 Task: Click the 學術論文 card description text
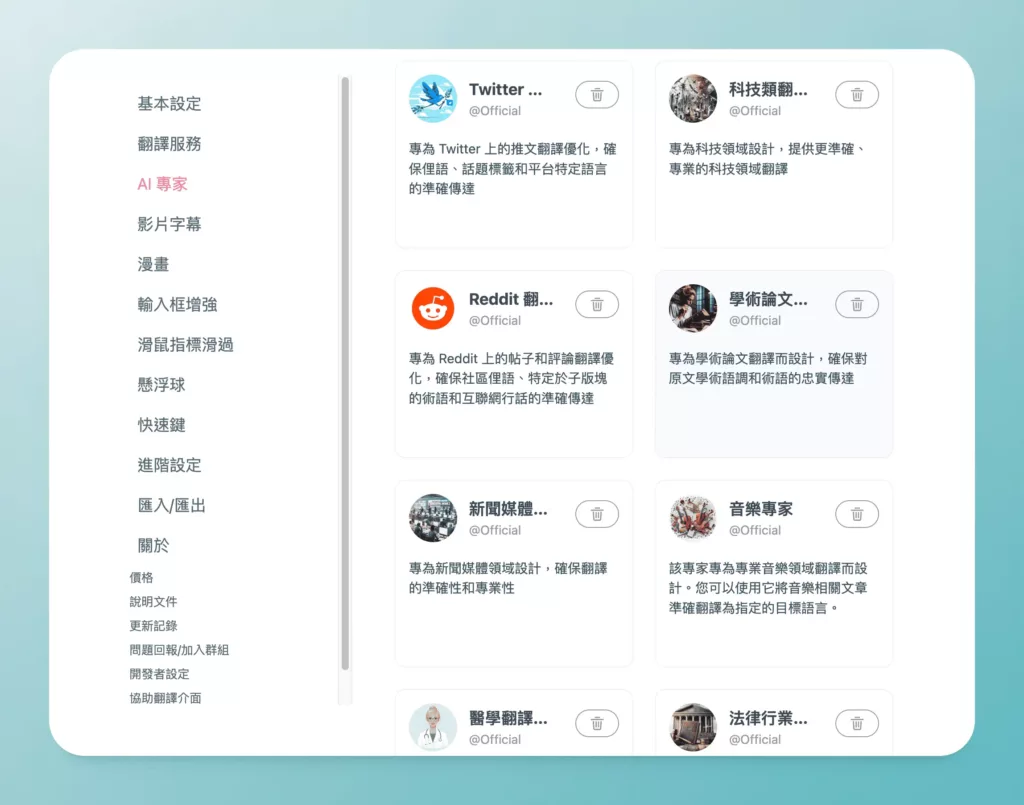tap(768, 368)
